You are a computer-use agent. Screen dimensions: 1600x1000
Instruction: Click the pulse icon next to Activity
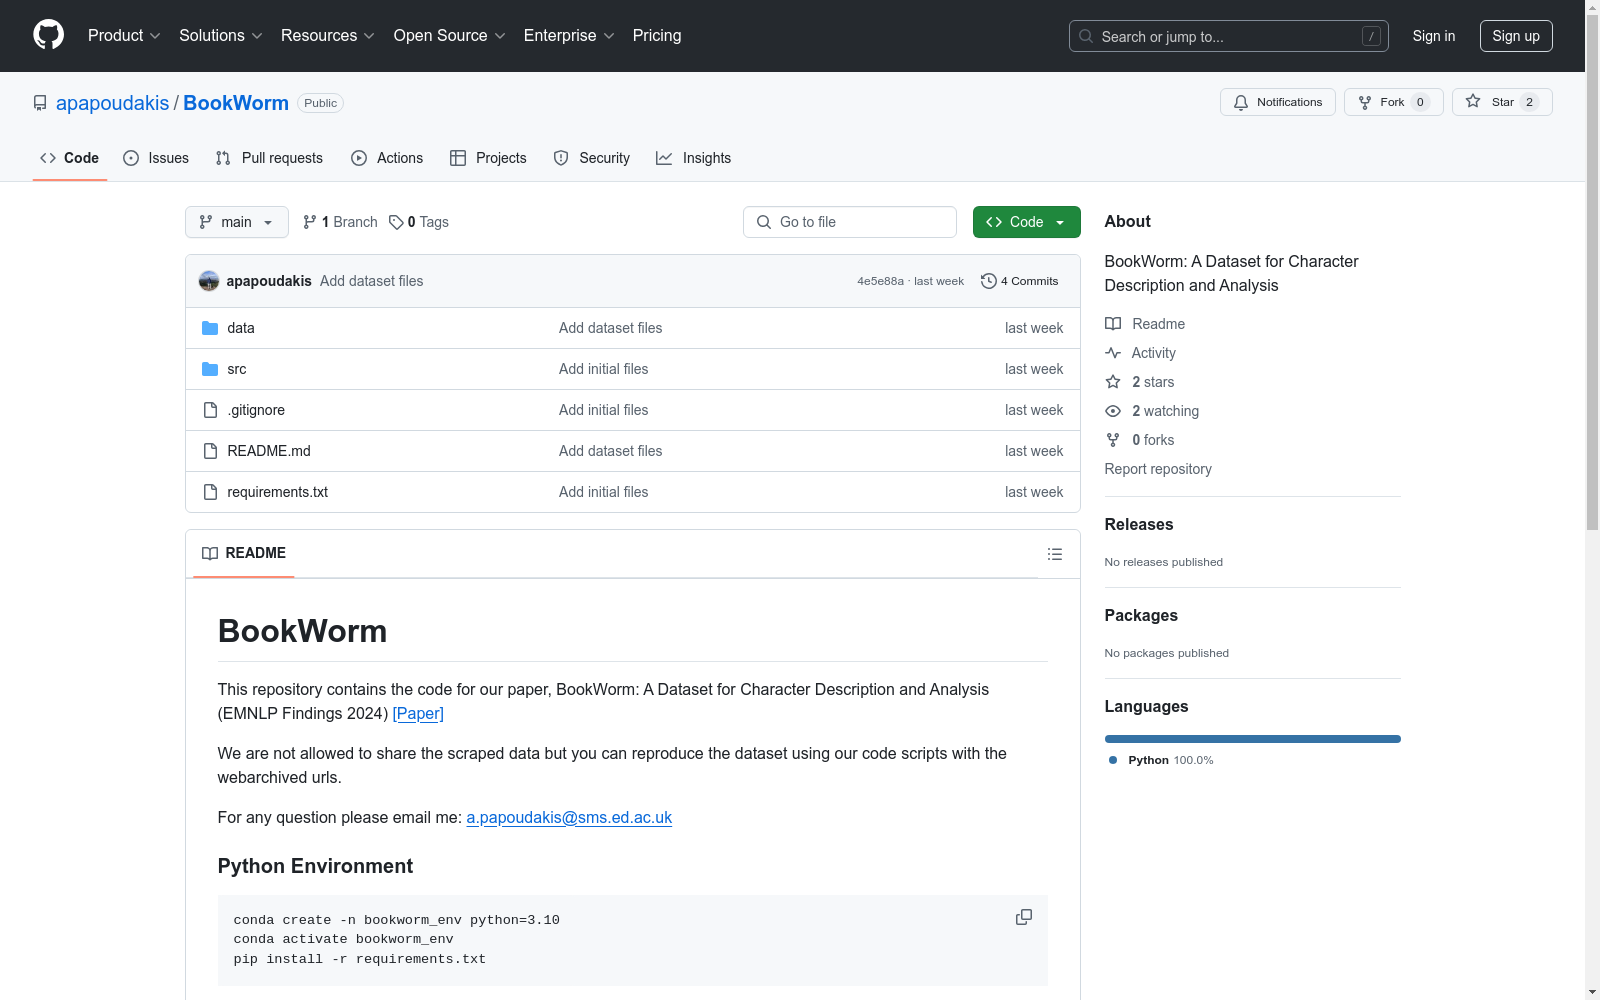[1113, 353]
